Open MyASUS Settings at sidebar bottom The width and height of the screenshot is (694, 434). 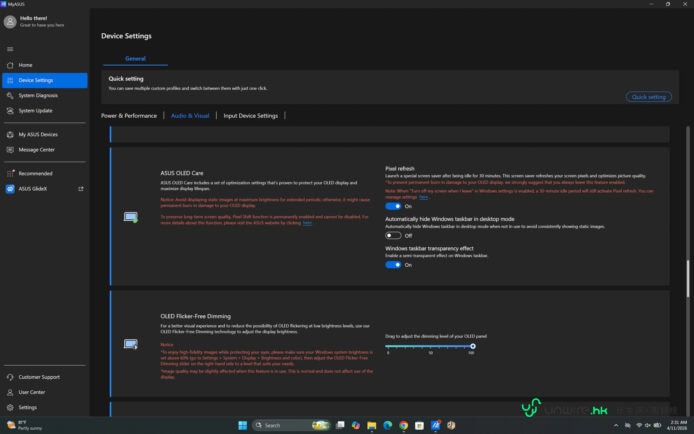point(44,407)
